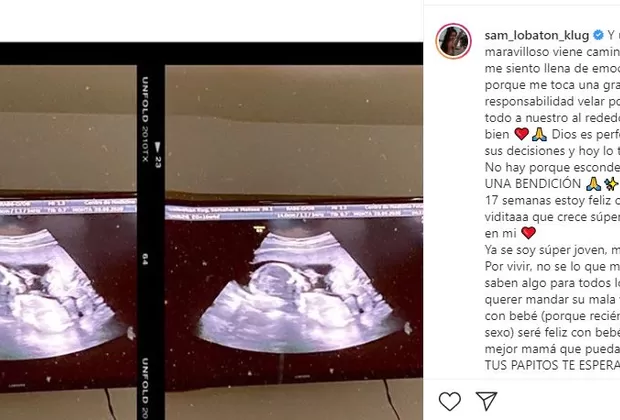
Task: Click the praying hands emoji after "BENDICIÓN"
Action: [x=594, y=184]
